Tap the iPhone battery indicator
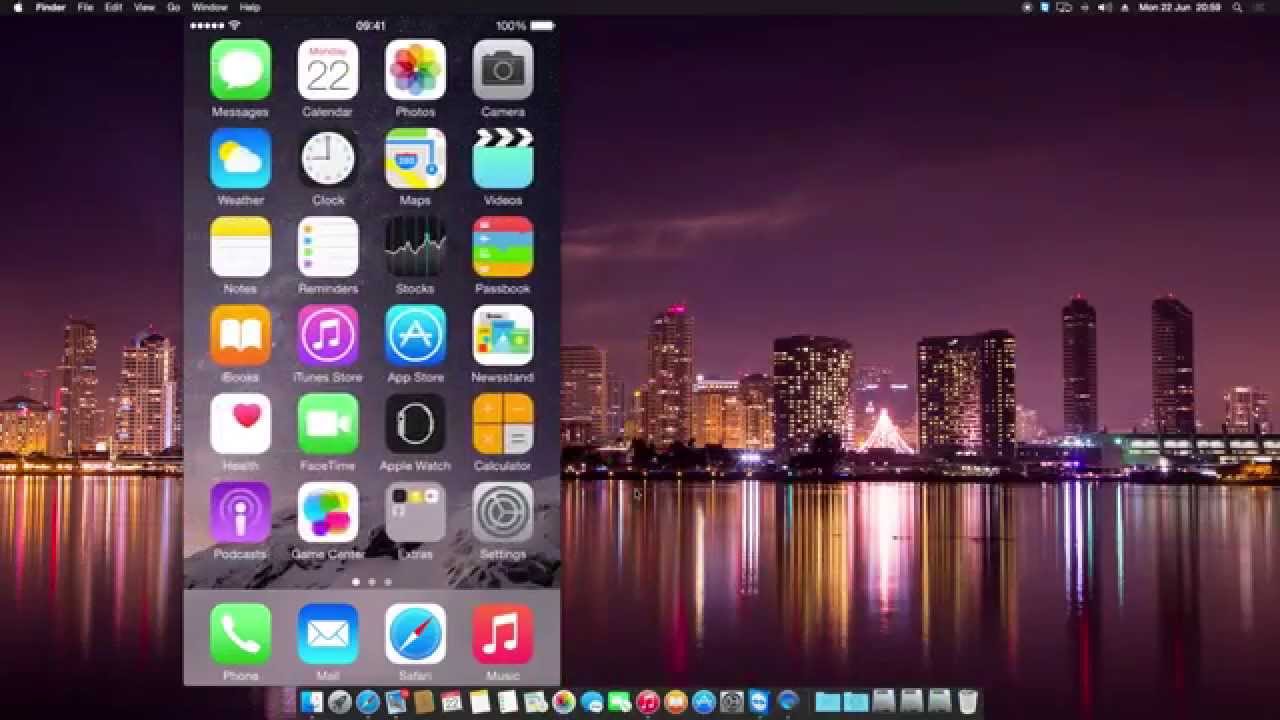 [543, 26]
